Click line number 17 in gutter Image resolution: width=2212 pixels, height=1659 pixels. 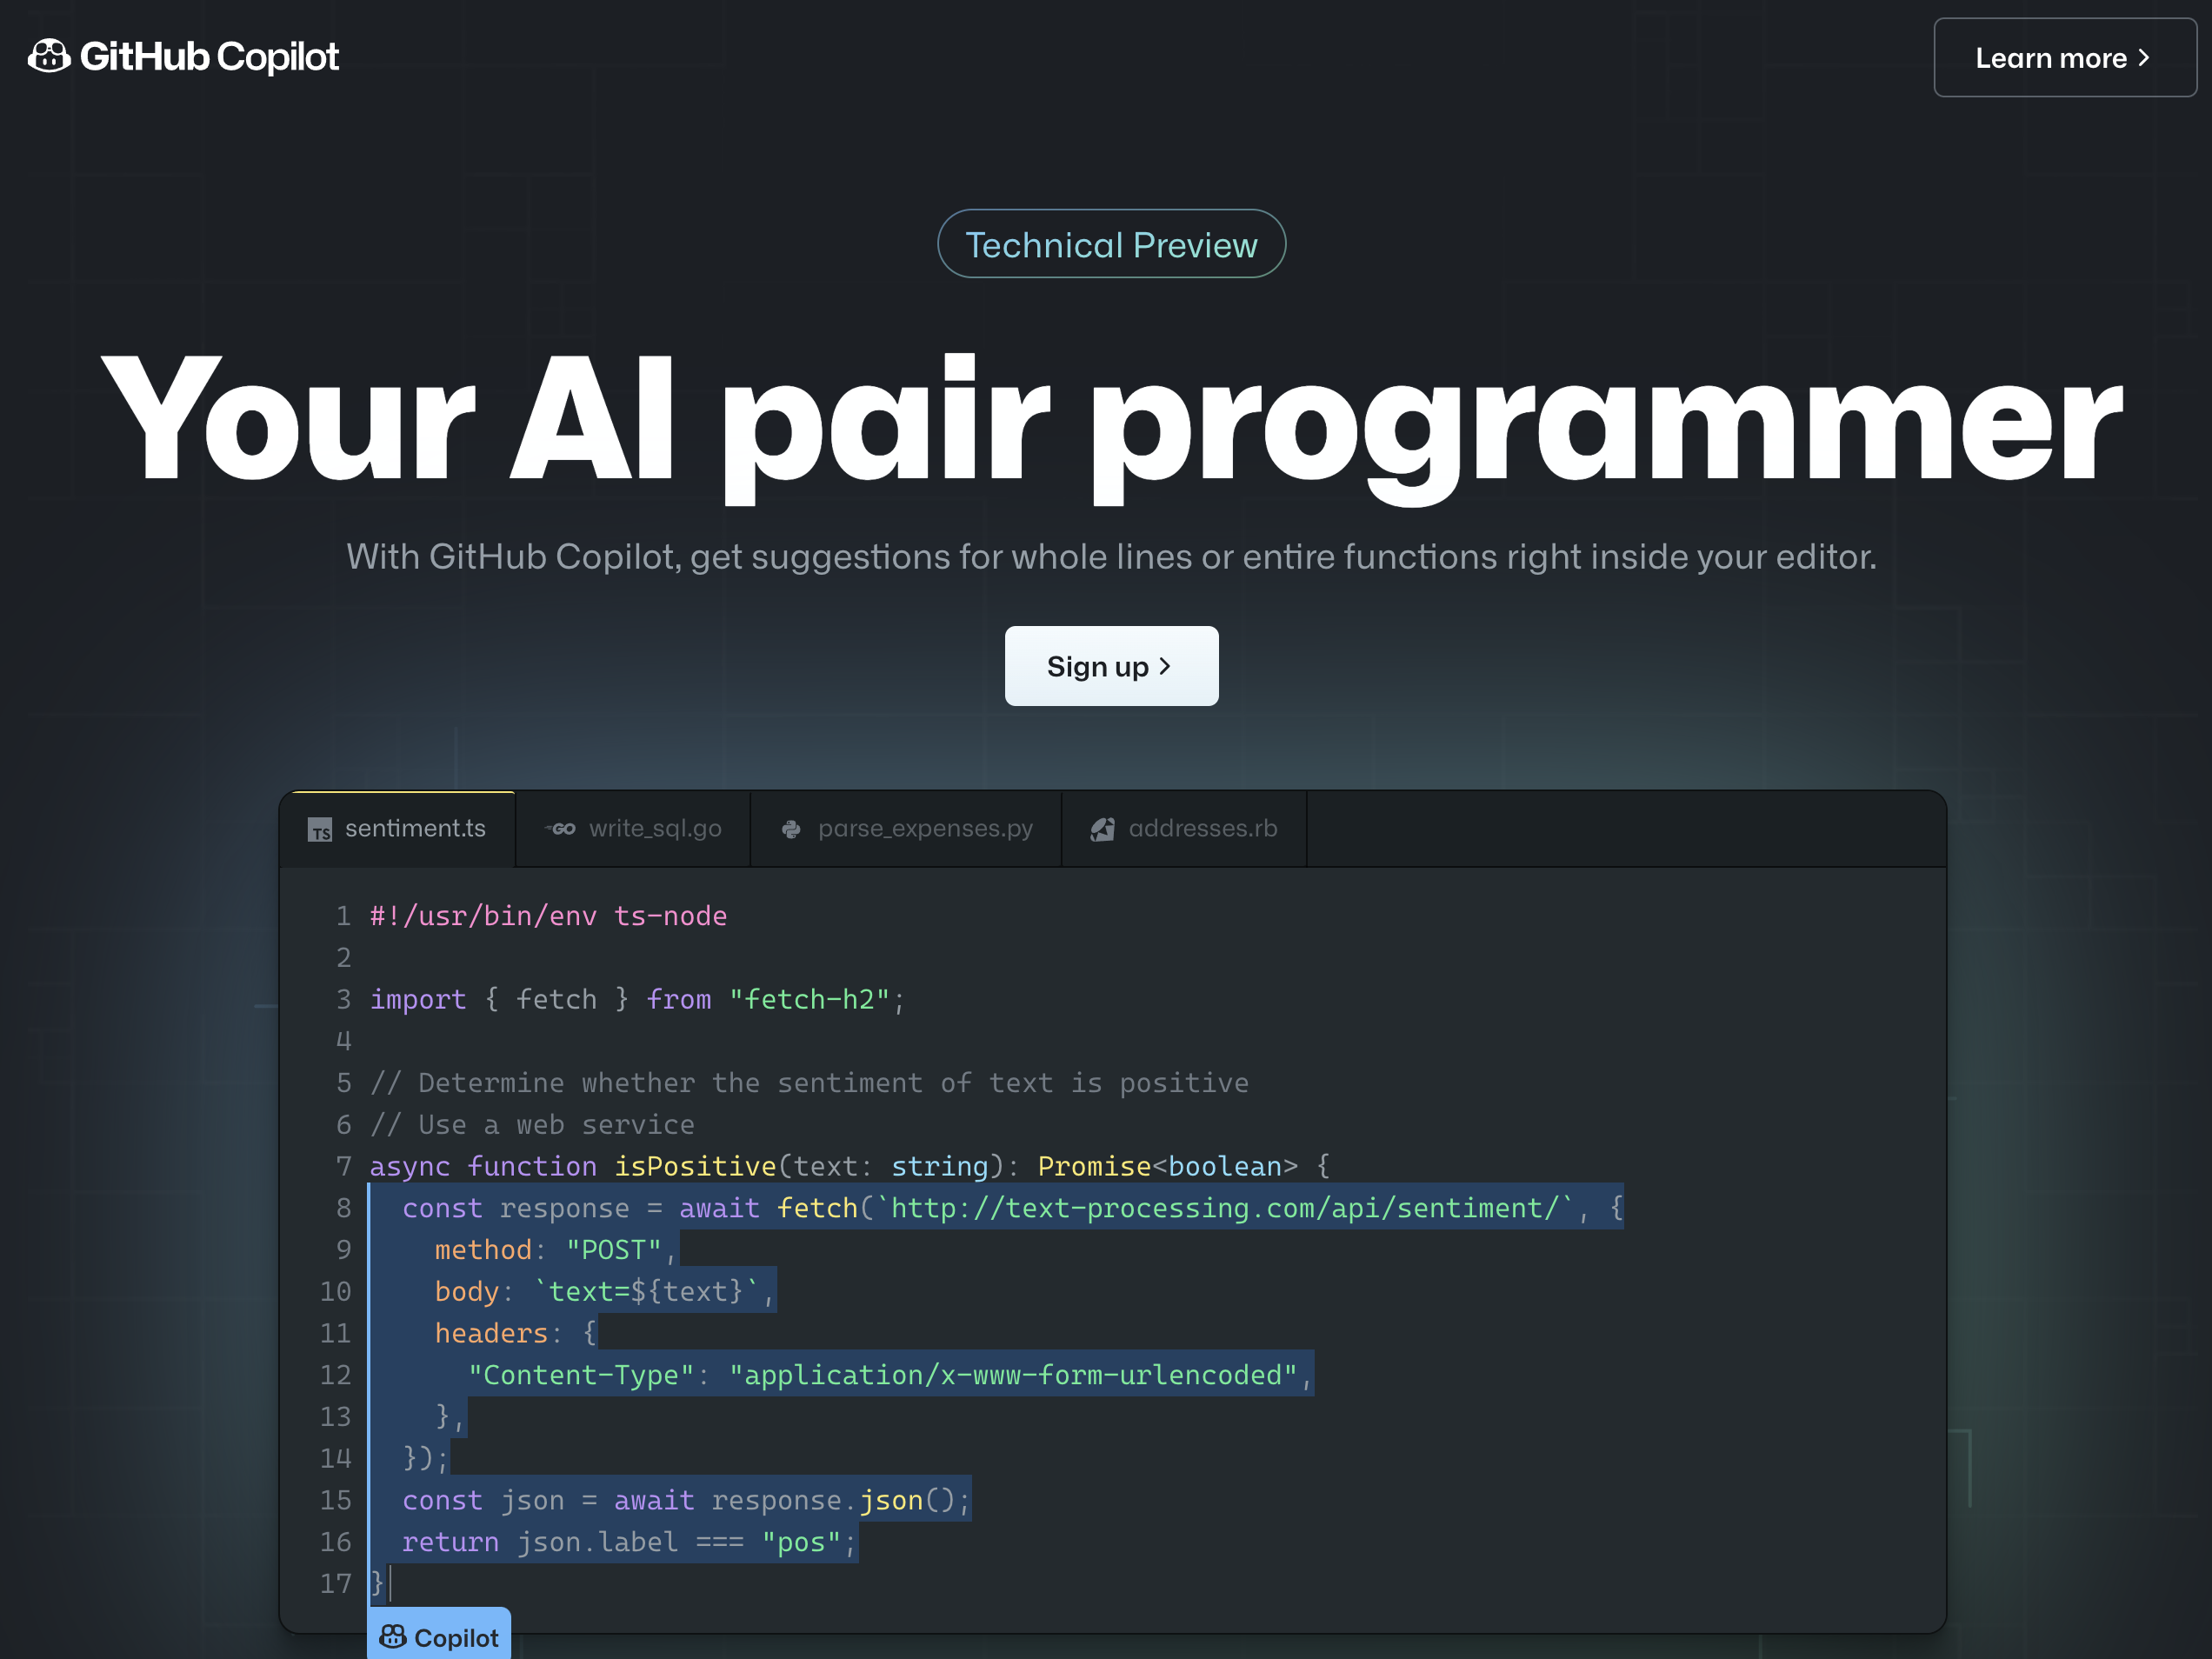[x=336, y=1584]
